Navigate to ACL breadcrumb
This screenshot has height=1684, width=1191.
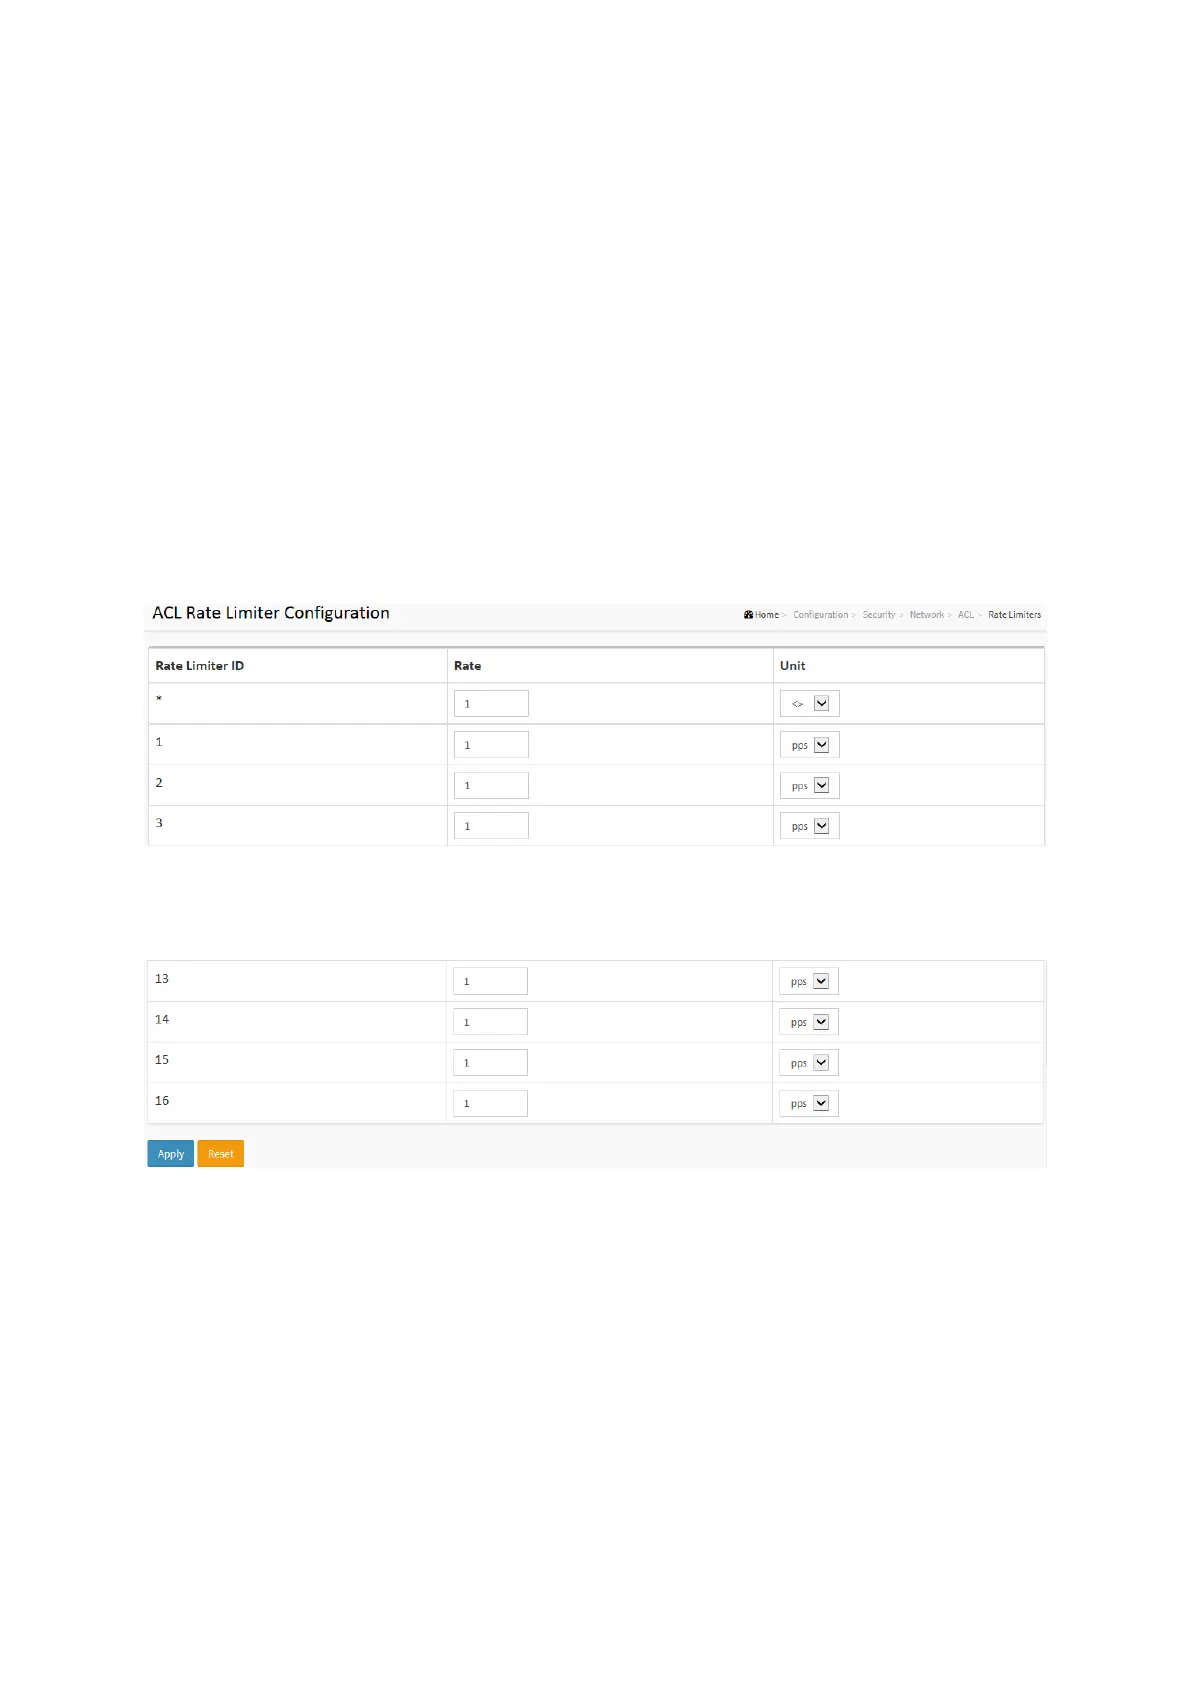966,615
